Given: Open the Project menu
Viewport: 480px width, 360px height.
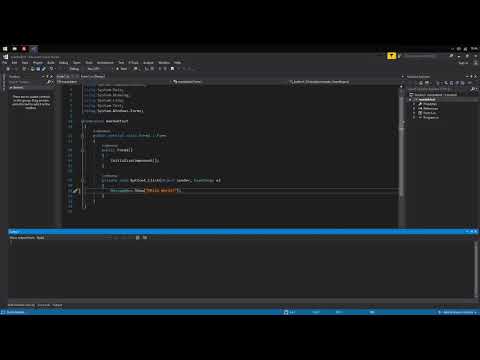Looking at the screenshot, I should [x=38, y=63].
